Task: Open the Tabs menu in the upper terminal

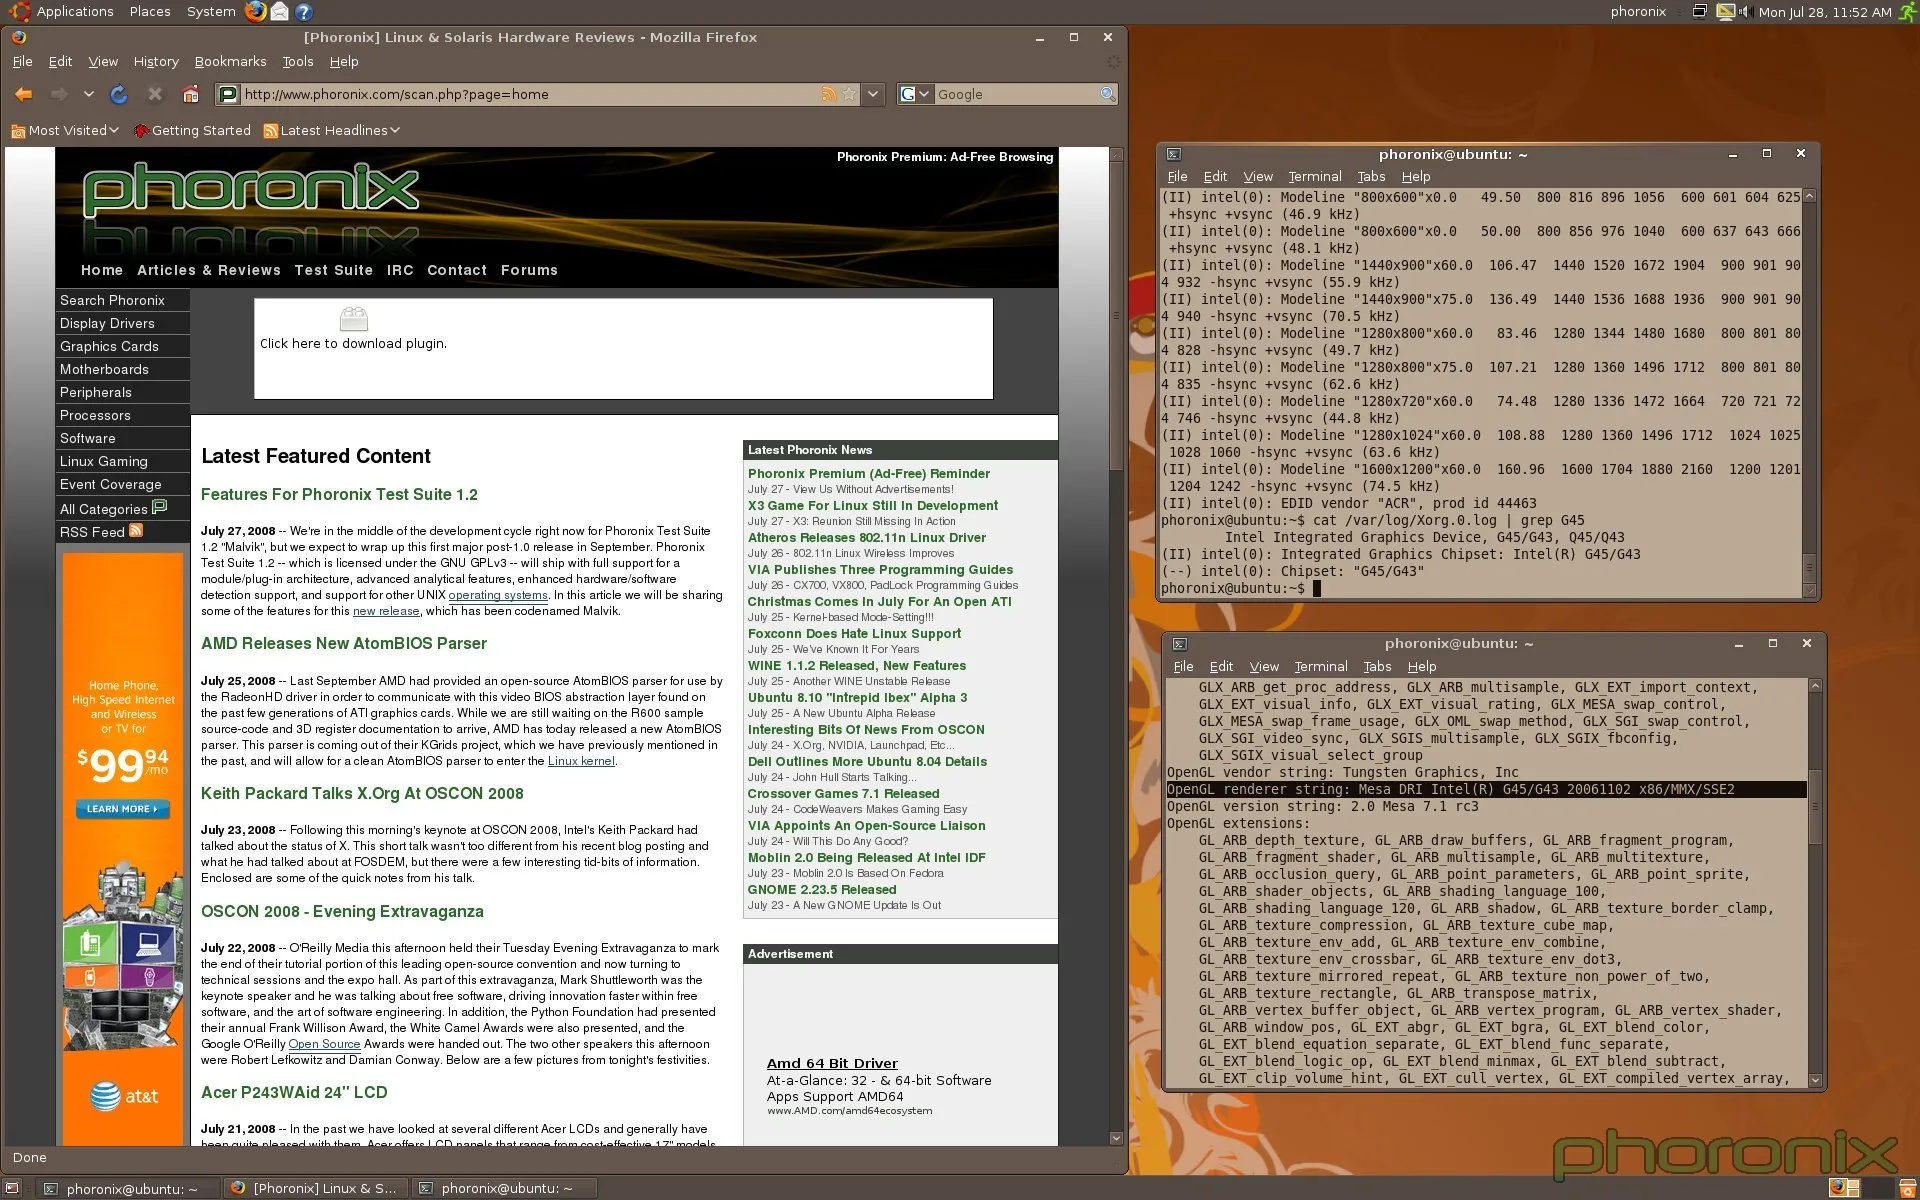Action: 1370,176
